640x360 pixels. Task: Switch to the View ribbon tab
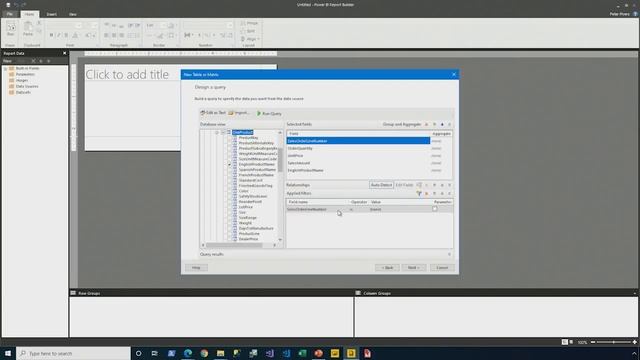point(73,14)
